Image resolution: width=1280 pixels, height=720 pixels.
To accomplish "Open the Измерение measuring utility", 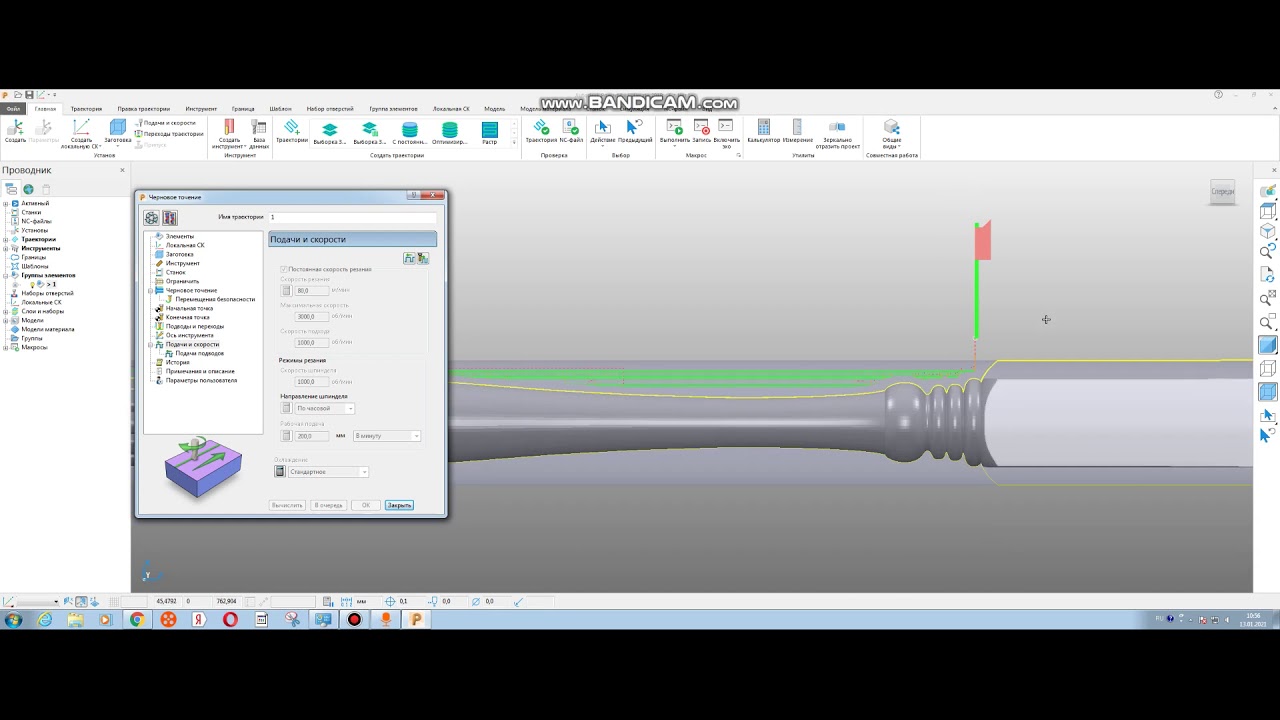I will click(x=797, y=132).
